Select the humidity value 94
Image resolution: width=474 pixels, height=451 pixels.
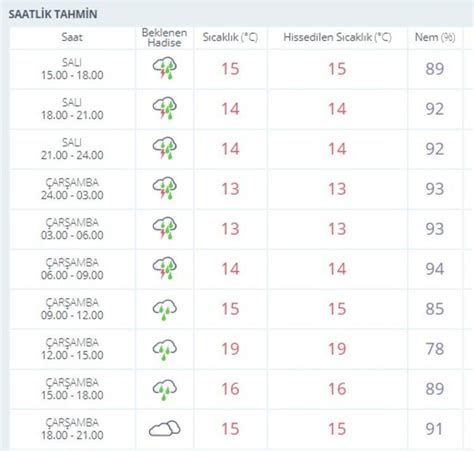tap(435, 269)
